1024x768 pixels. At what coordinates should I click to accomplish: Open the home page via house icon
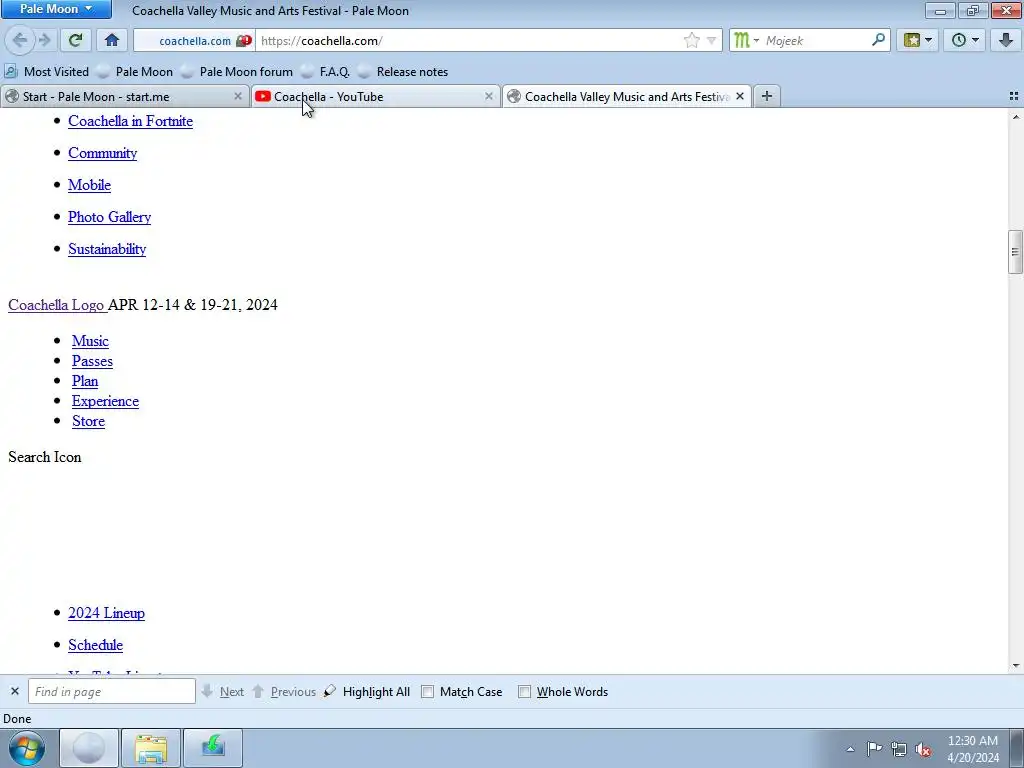coord(112,40)
